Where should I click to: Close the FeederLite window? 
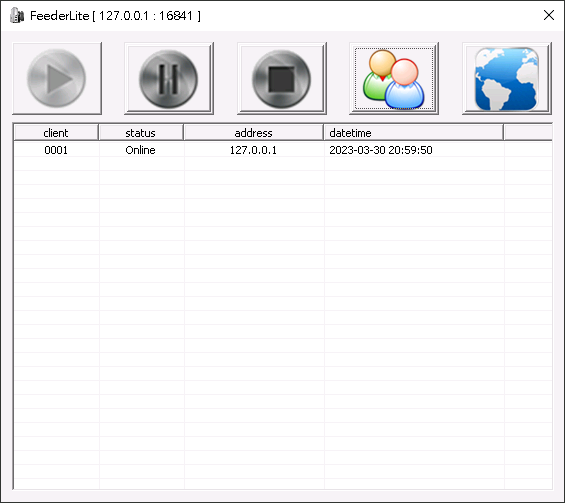tap(549, 15)
